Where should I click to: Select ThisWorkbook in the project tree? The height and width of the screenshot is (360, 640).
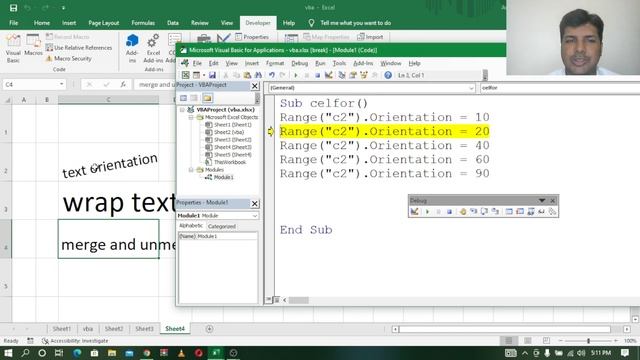(230, 162)
